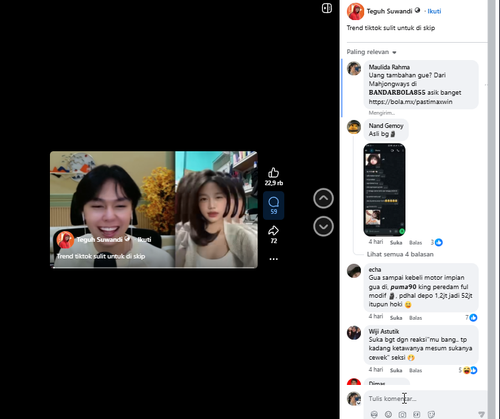Switch commenting identity via own avatar
500x419 pixels.
(x=354, y=398)
